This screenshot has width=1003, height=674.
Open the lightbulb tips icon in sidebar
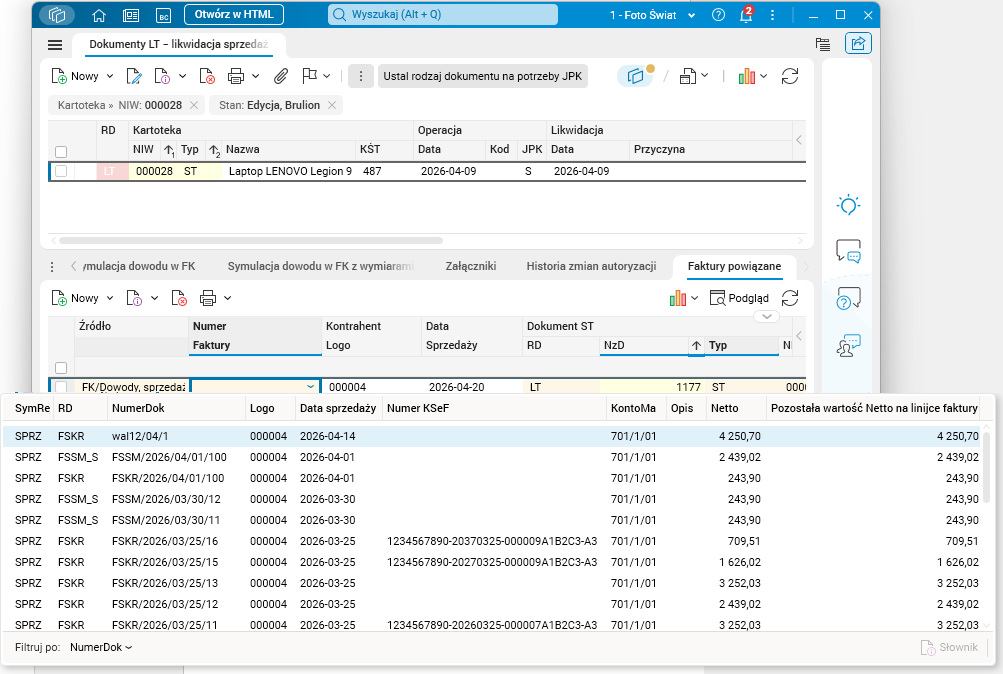848,205
